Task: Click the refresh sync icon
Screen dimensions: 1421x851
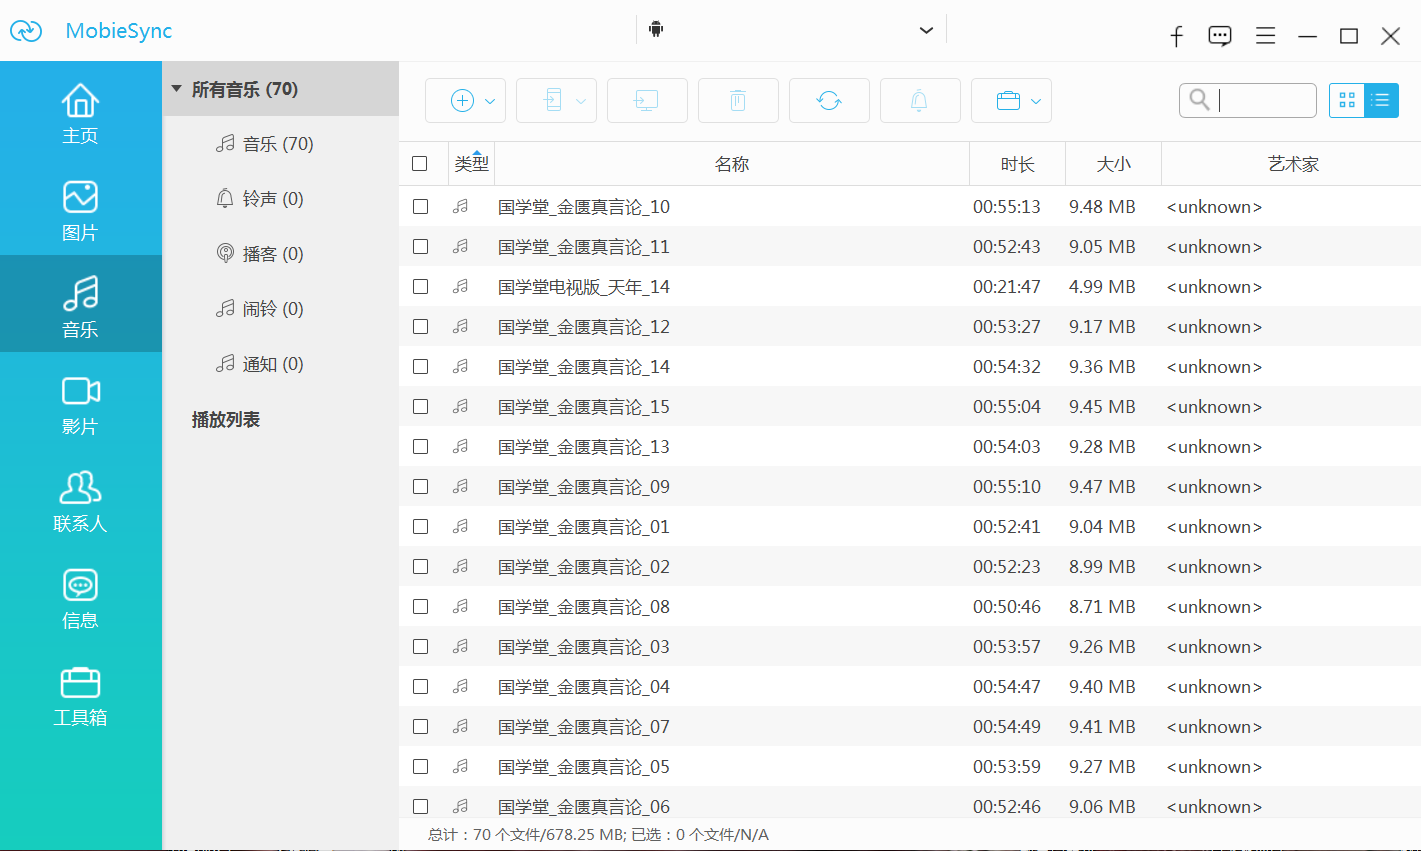Action: tap(829, 100)
